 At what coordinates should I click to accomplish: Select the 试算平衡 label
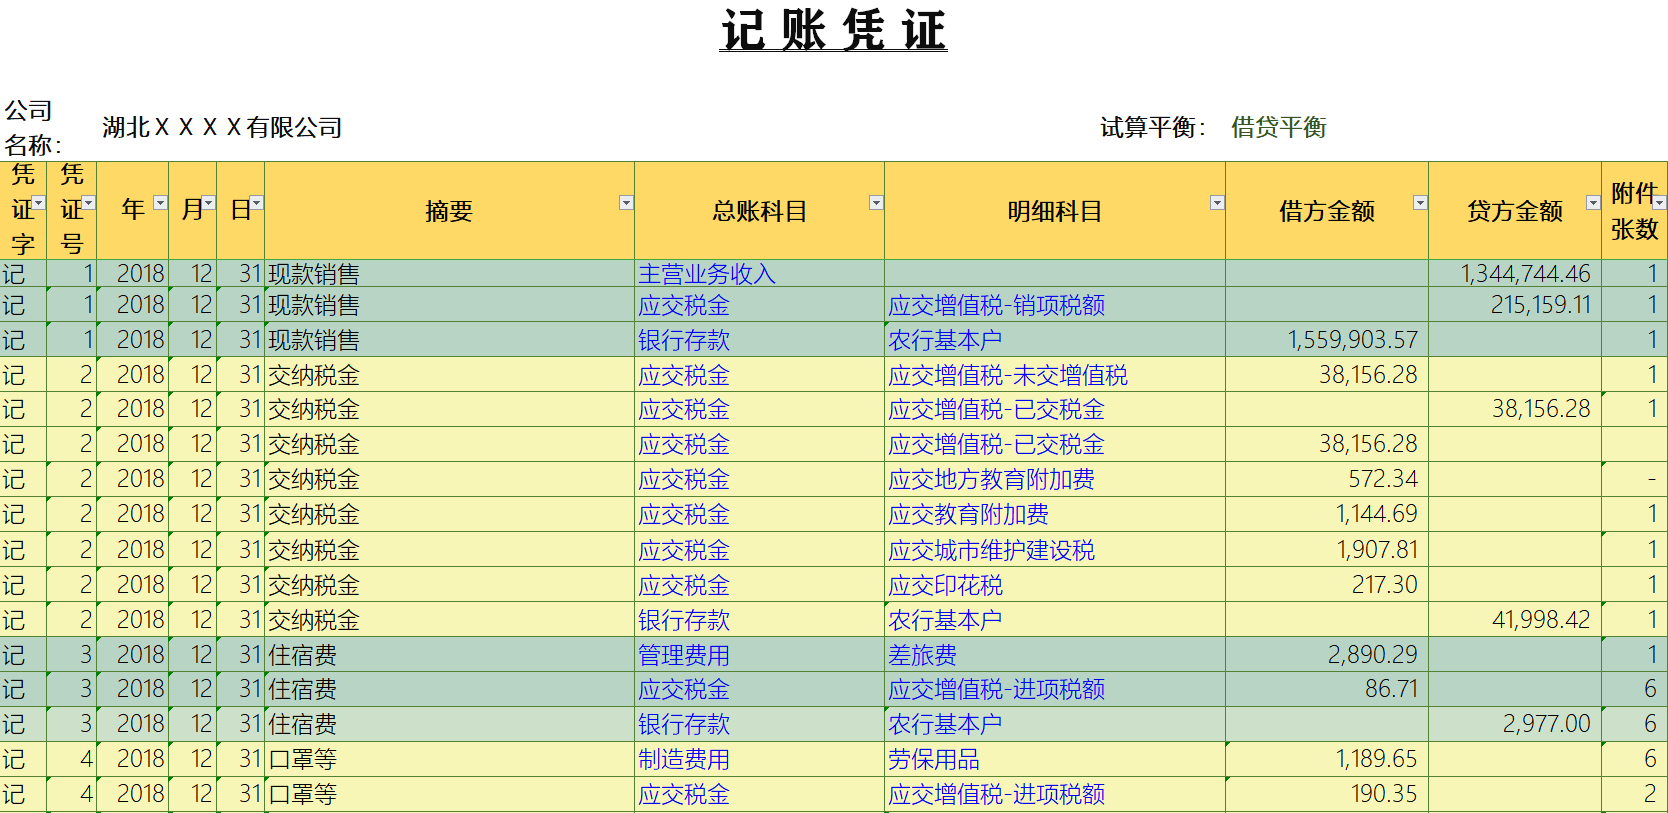coord(1153,128)
